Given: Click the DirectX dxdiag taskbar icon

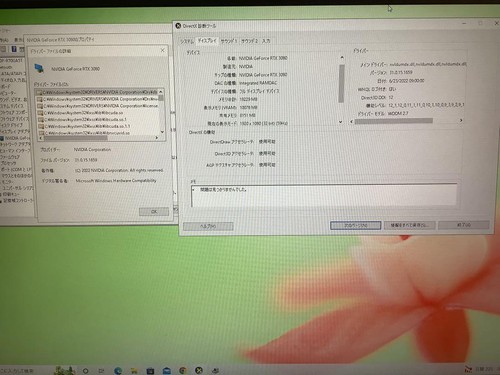Looking at the screenshot, I should click(199, 370).
